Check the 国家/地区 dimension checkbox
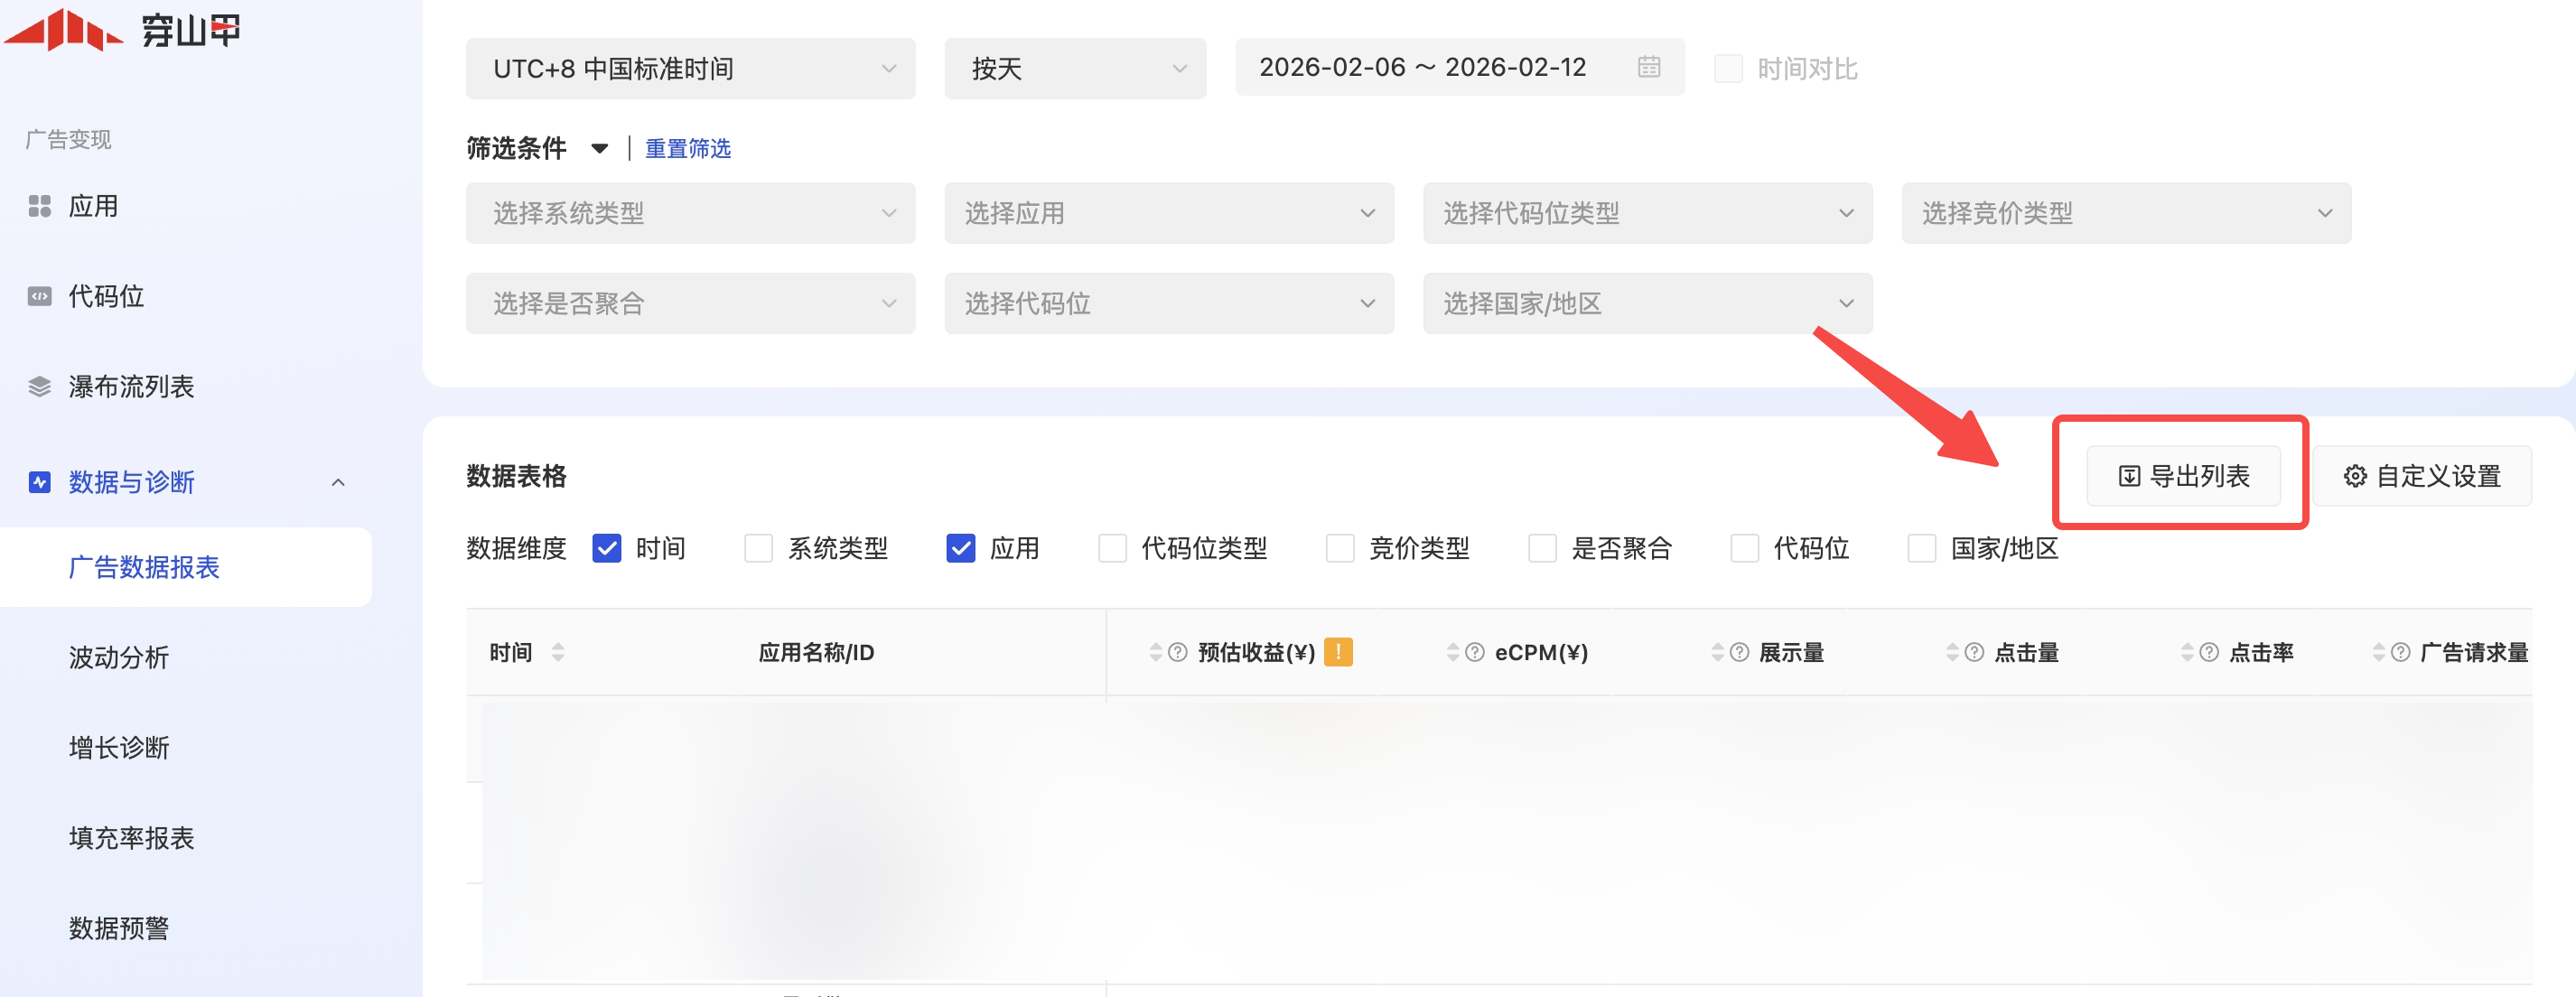This screenshot has height=997, width=2576. coord(1921,548)
